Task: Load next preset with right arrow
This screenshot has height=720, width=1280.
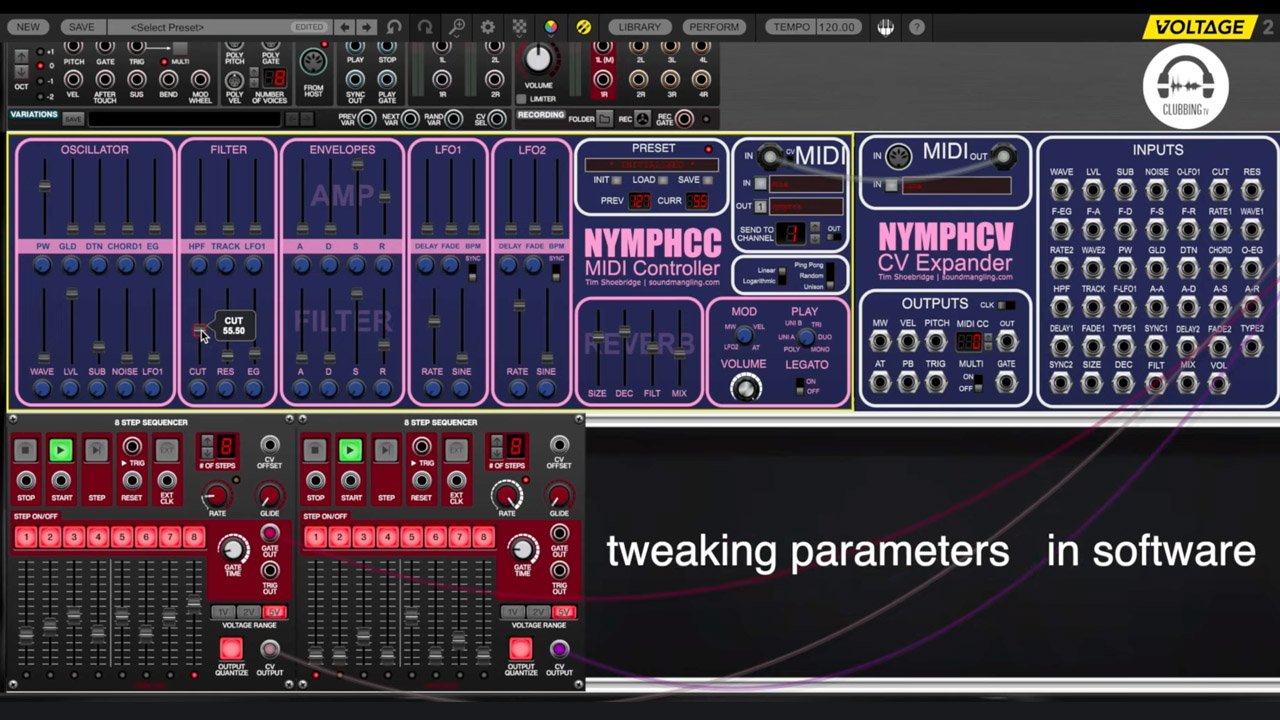Action: pyautogui.click(x=366, y=27)
